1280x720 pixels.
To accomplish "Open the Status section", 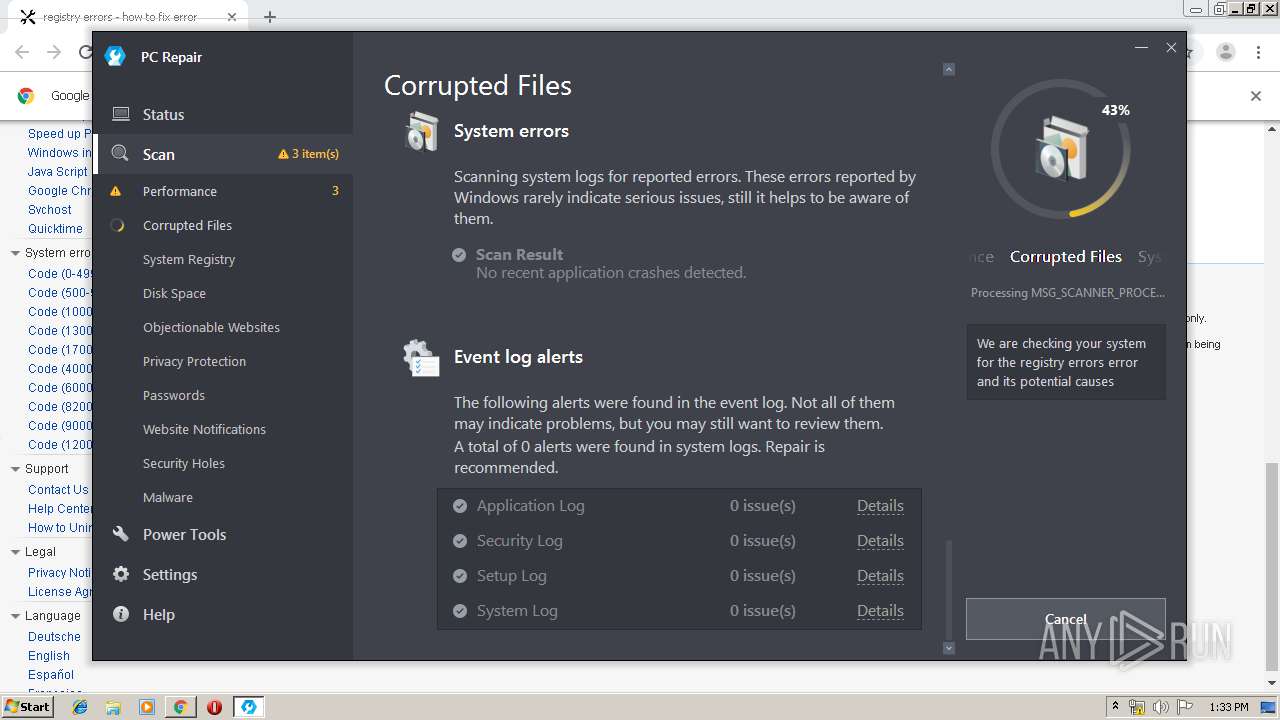I will point(223,114).
